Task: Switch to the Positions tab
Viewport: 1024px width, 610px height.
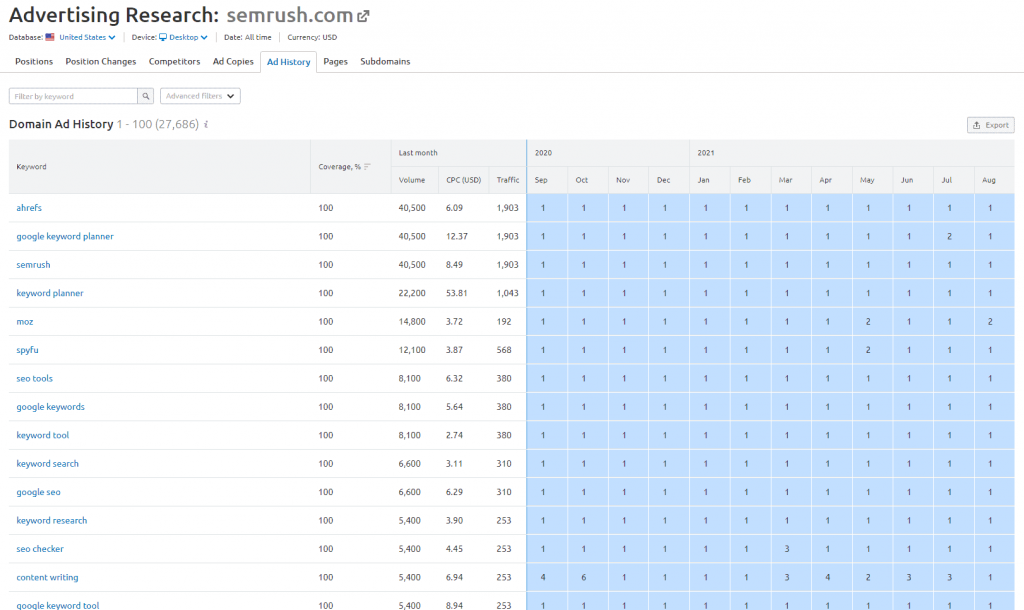Action: (34, 61)
